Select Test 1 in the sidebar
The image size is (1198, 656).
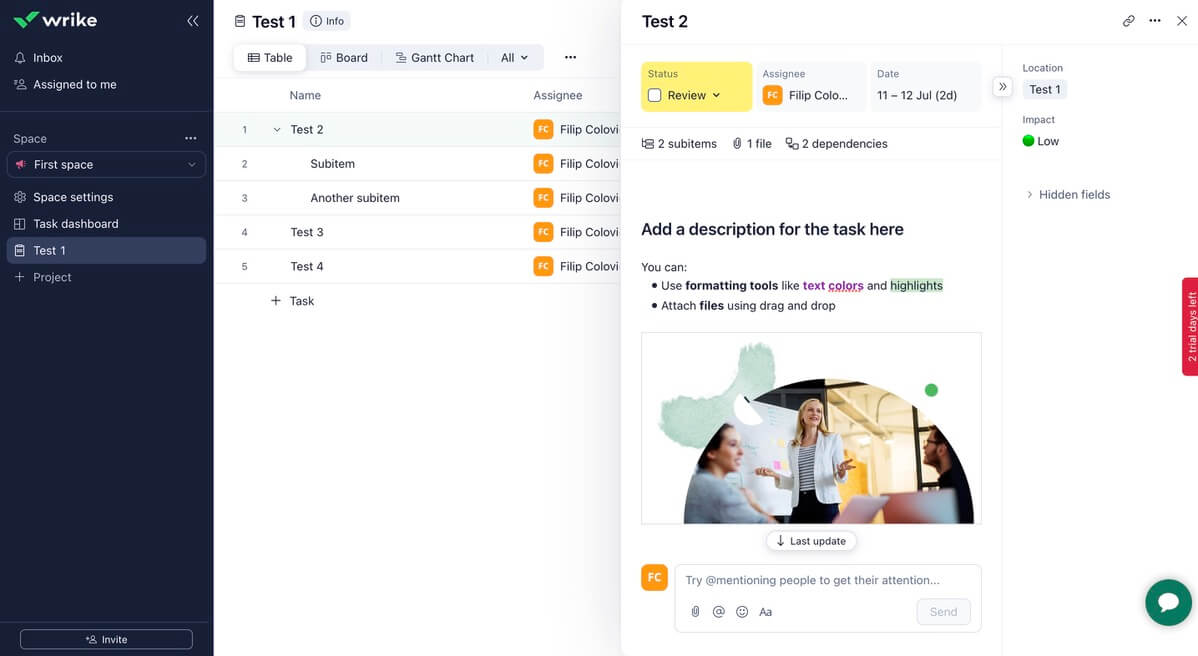pos(106,250)
